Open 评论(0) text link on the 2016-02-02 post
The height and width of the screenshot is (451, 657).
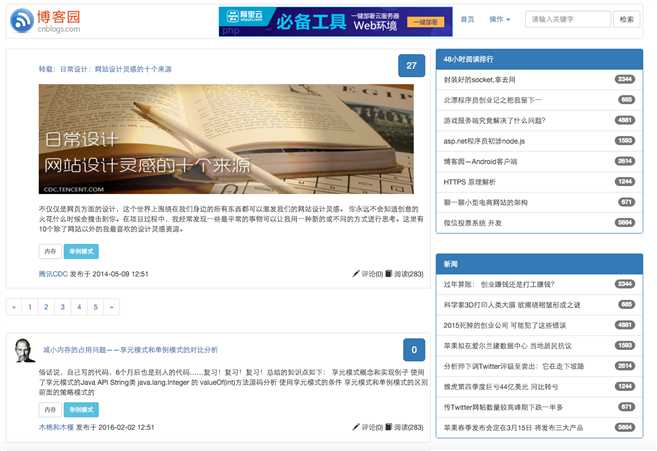click(x=372, y=427)
